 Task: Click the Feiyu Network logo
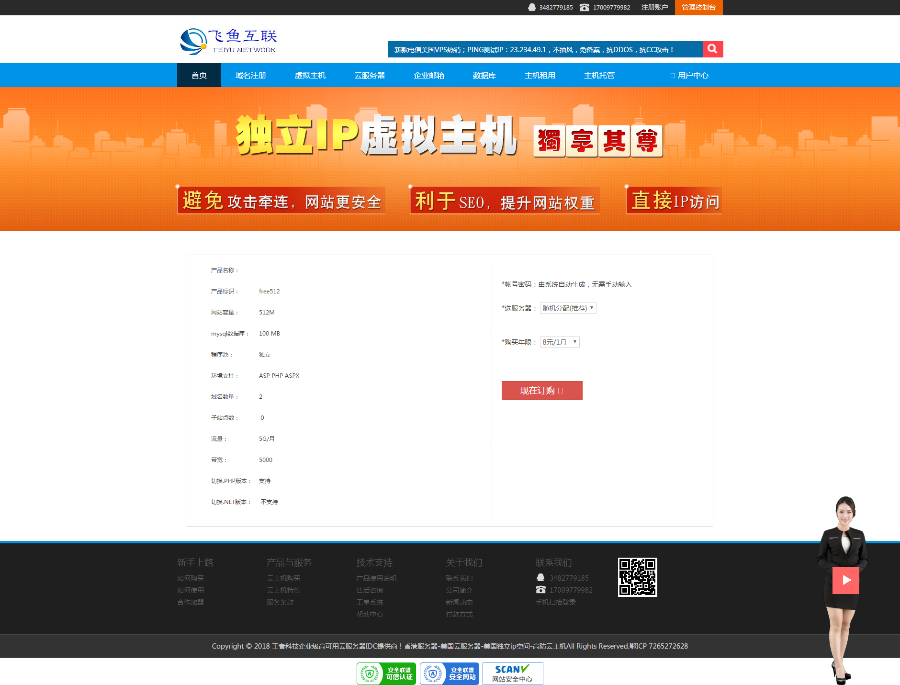228,41
